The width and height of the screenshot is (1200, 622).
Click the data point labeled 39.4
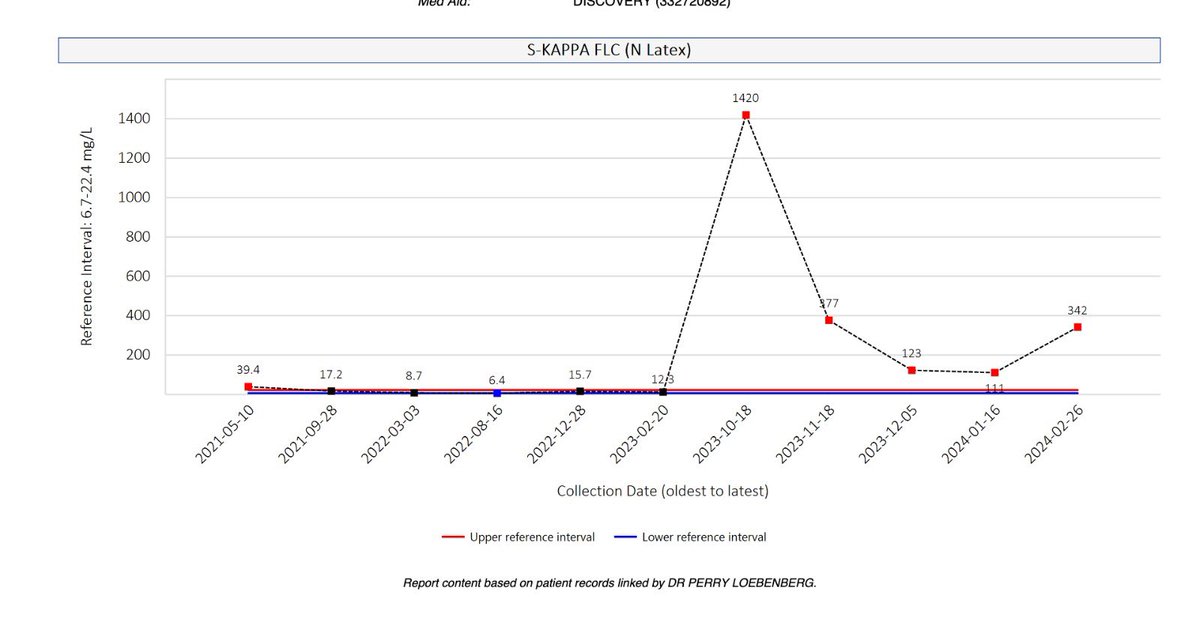248,387
